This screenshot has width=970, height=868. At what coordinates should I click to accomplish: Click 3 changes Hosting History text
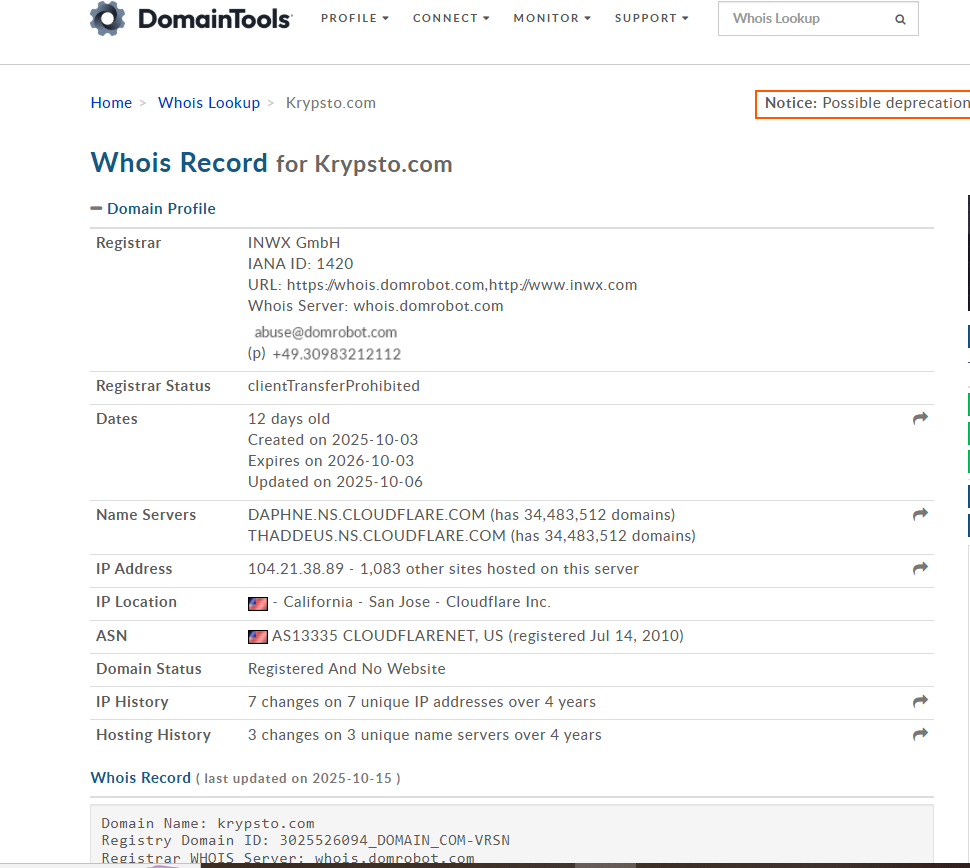coord(424,734)
